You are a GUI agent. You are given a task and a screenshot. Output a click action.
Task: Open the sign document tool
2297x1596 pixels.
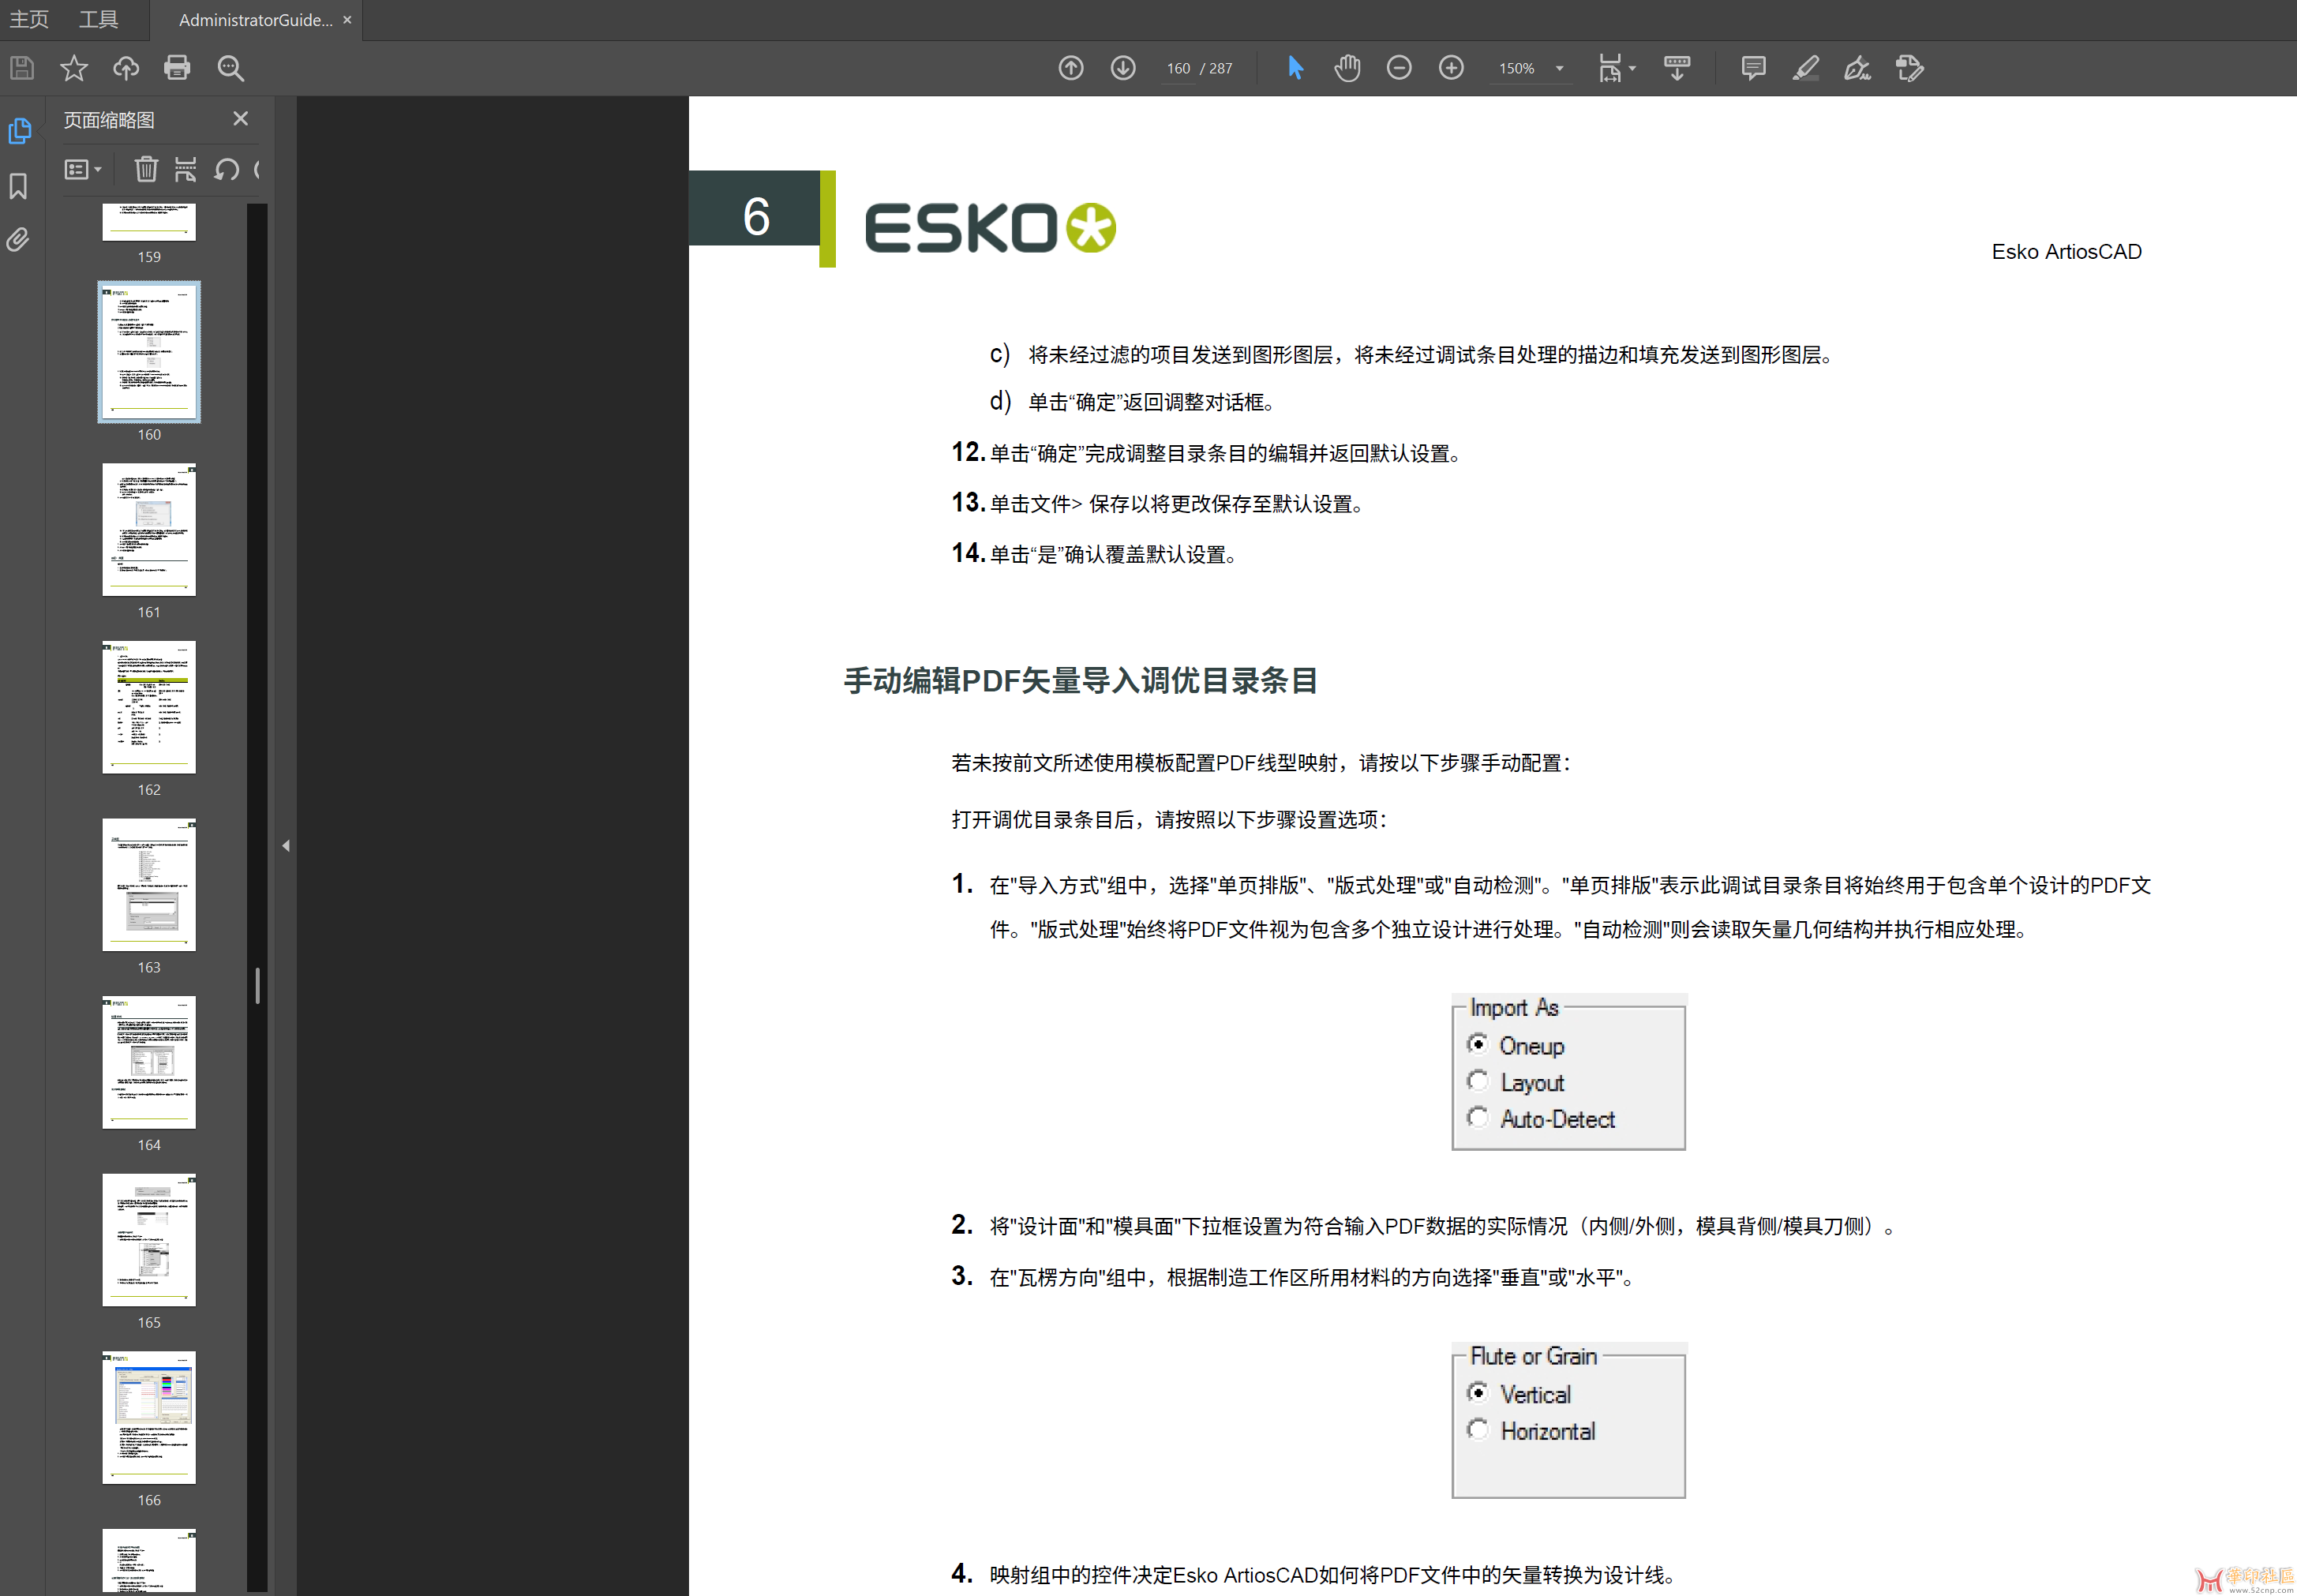1858,68
